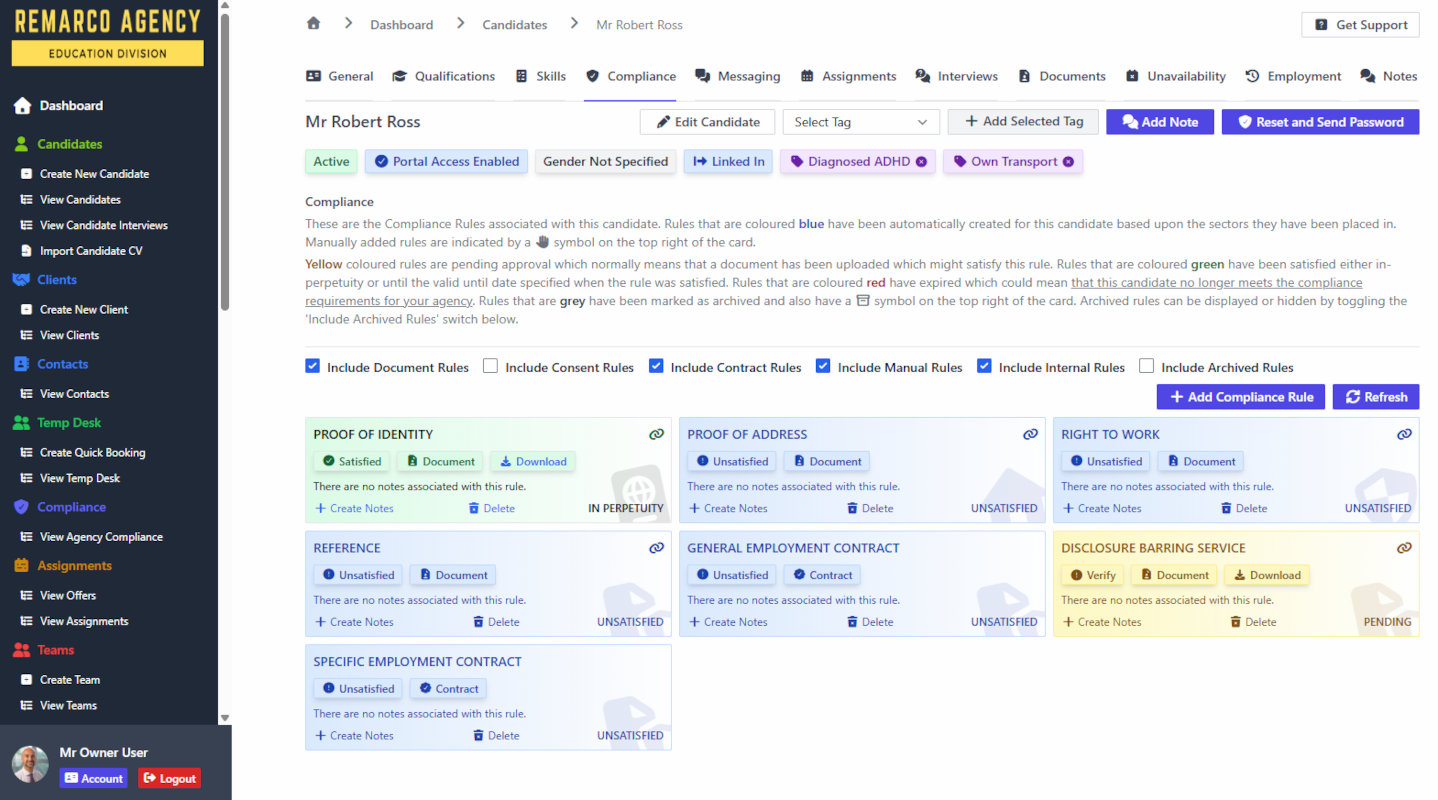1438x800 pixels.
Task: Toggle Include Internal Rules checkbox
Action: coord(984,367)
